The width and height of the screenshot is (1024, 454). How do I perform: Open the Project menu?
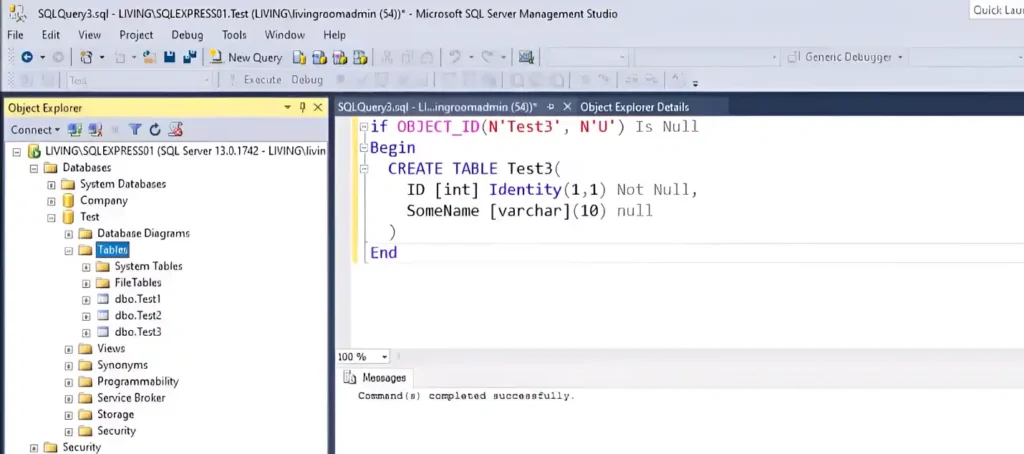pyautogui.click(x=136, y=35)
